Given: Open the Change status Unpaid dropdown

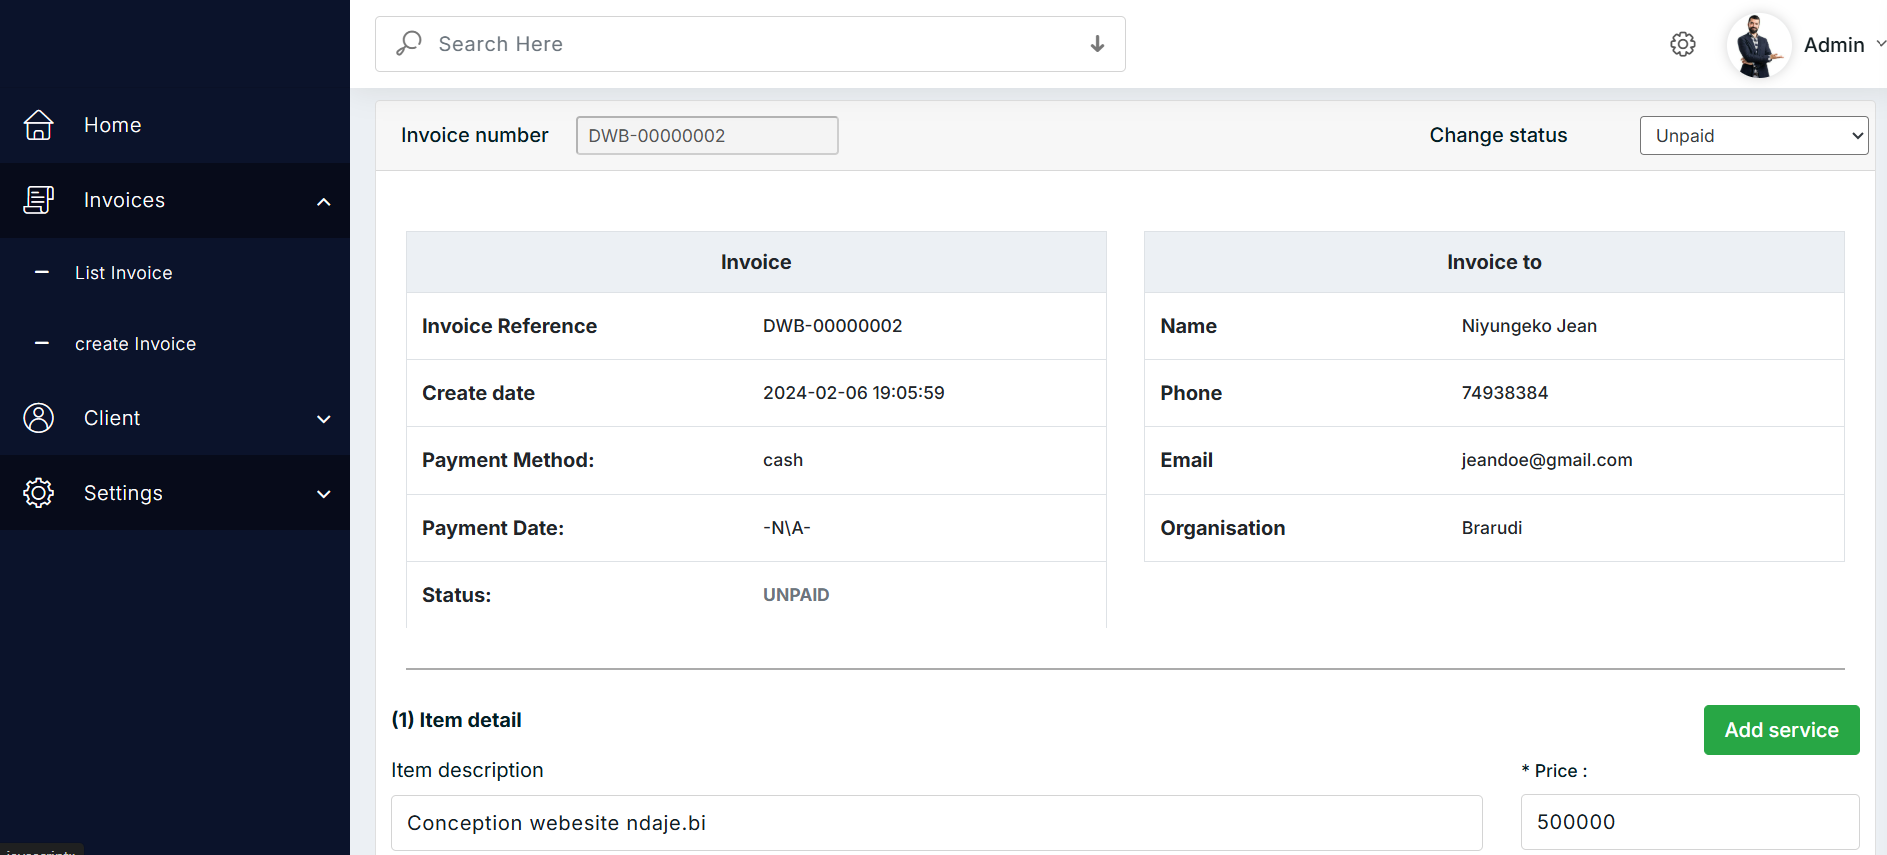Looking at the screenshot, I should click(1754, 136).
